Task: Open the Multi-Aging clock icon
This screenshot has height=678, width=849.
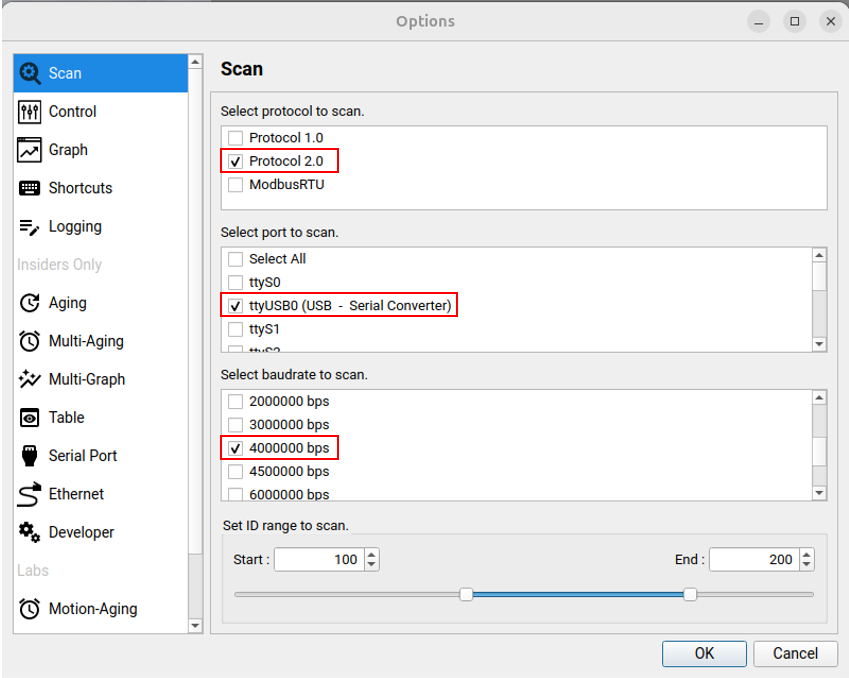Action: point(30,341)
